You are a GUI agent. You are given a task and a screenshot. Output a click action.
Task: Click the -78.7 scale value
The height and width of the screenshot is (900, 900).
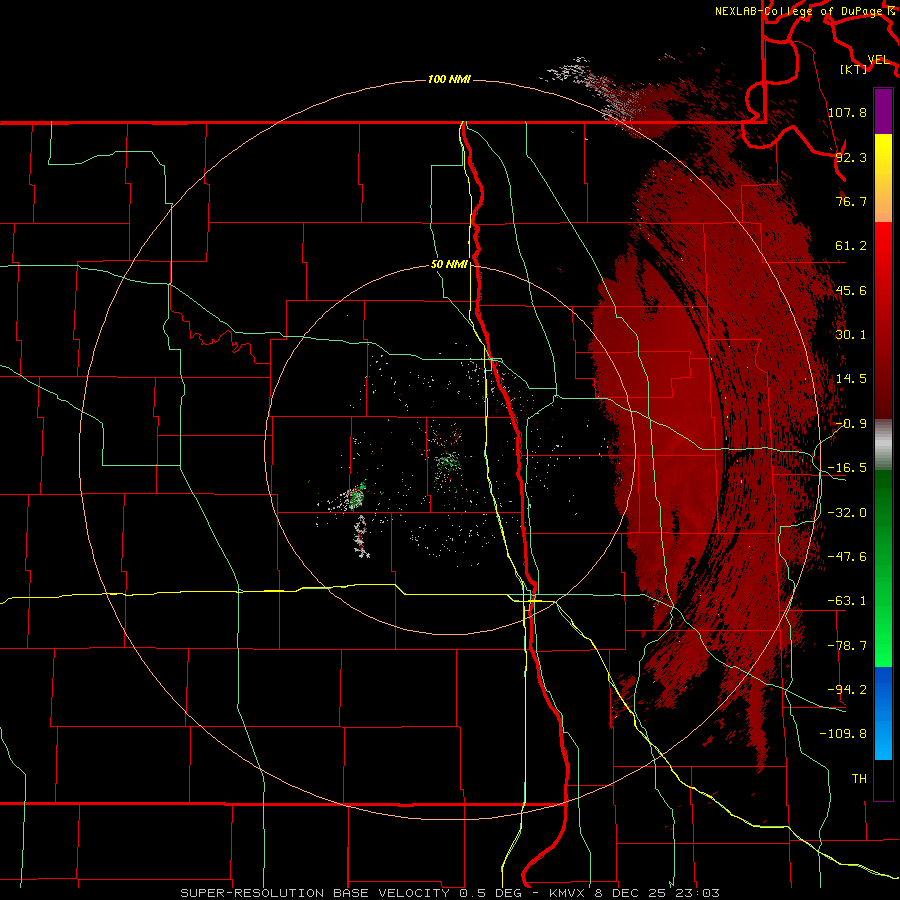[847, 646]
